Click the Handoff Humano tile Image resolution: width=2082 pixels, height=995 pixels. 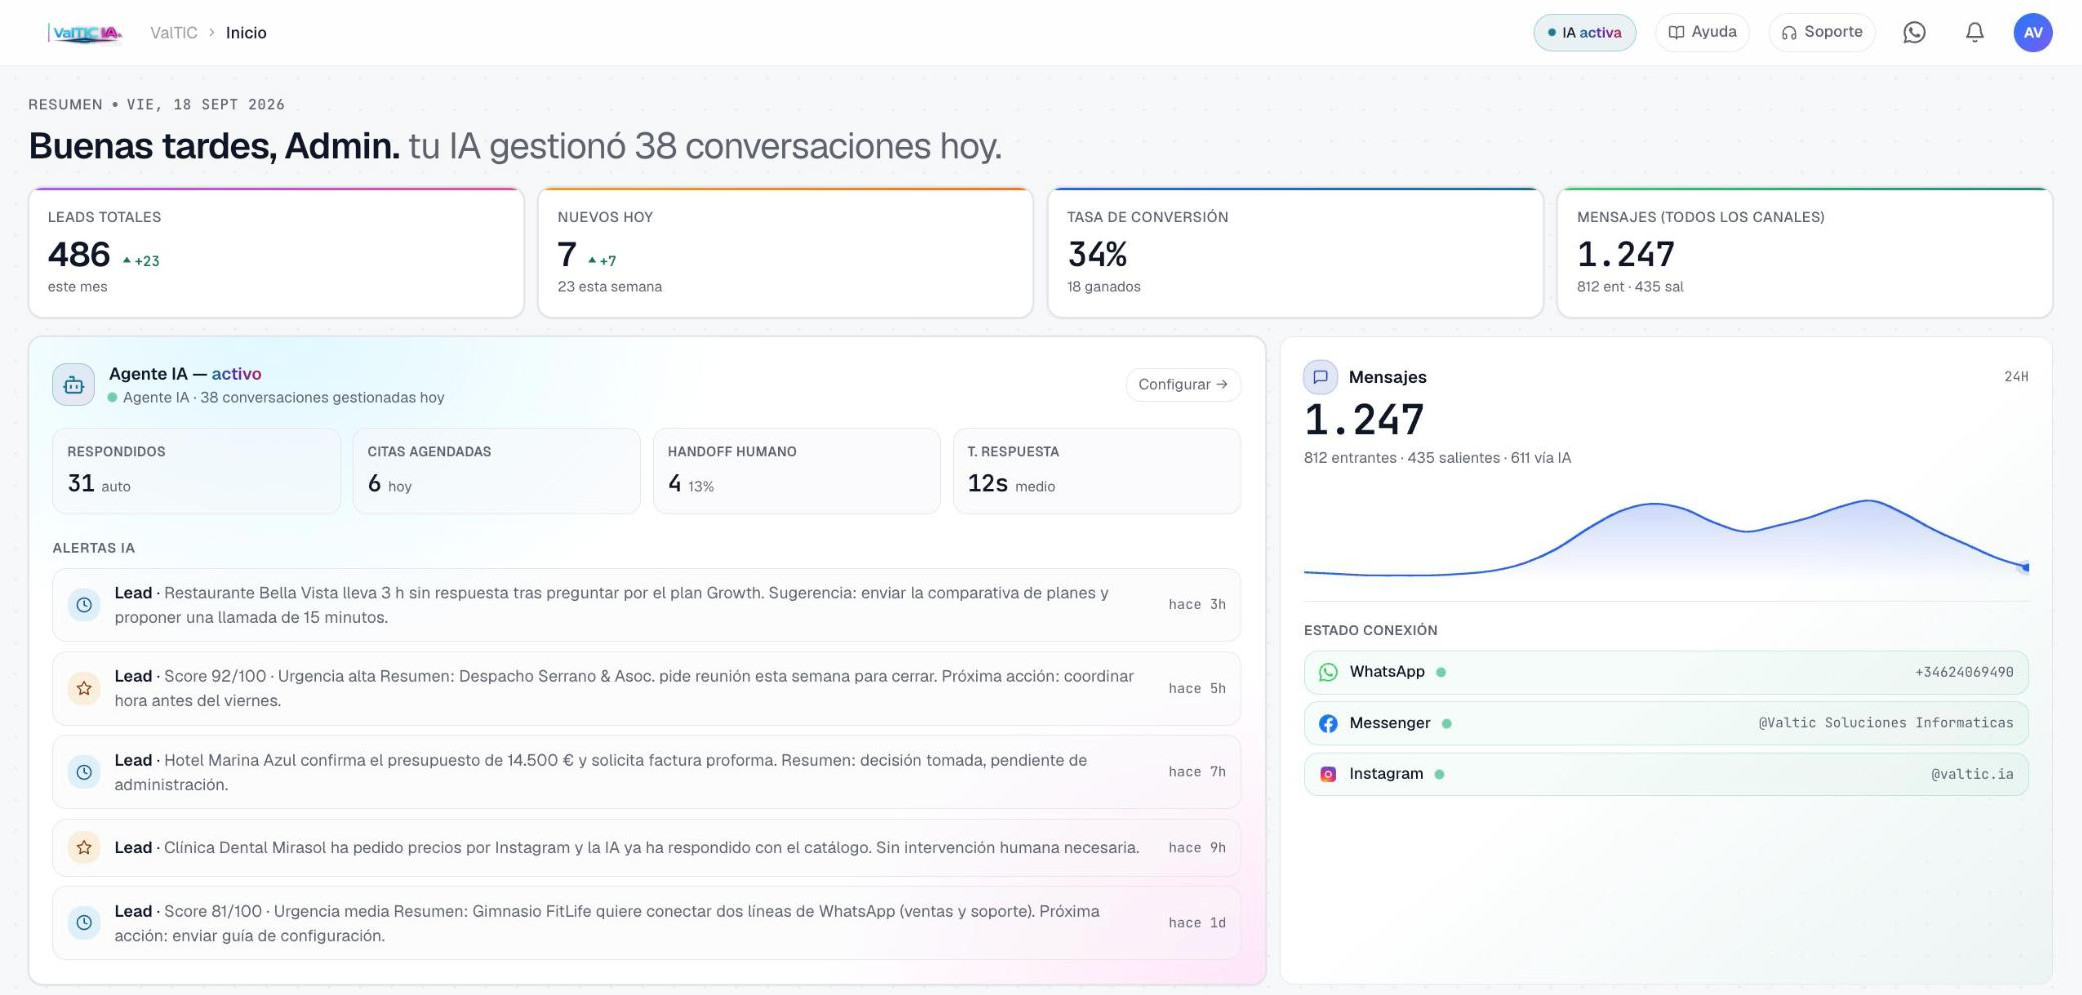click(797, 471)
